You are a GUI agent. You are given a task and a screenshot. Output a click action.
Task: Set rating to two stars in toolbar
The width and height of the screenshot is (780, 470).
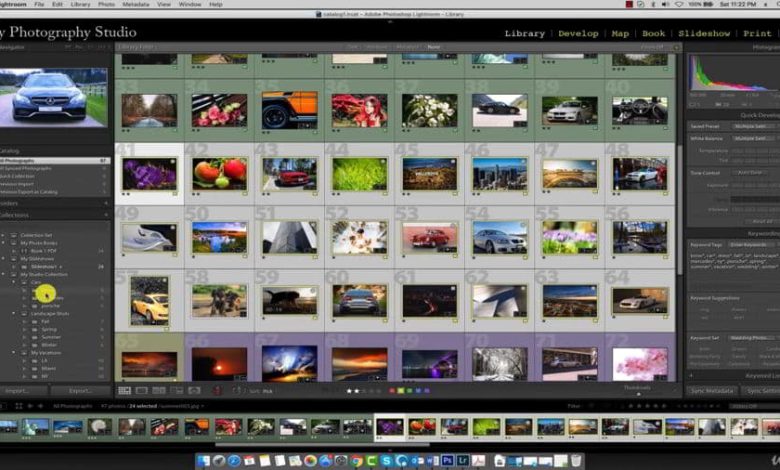[357, 391]
